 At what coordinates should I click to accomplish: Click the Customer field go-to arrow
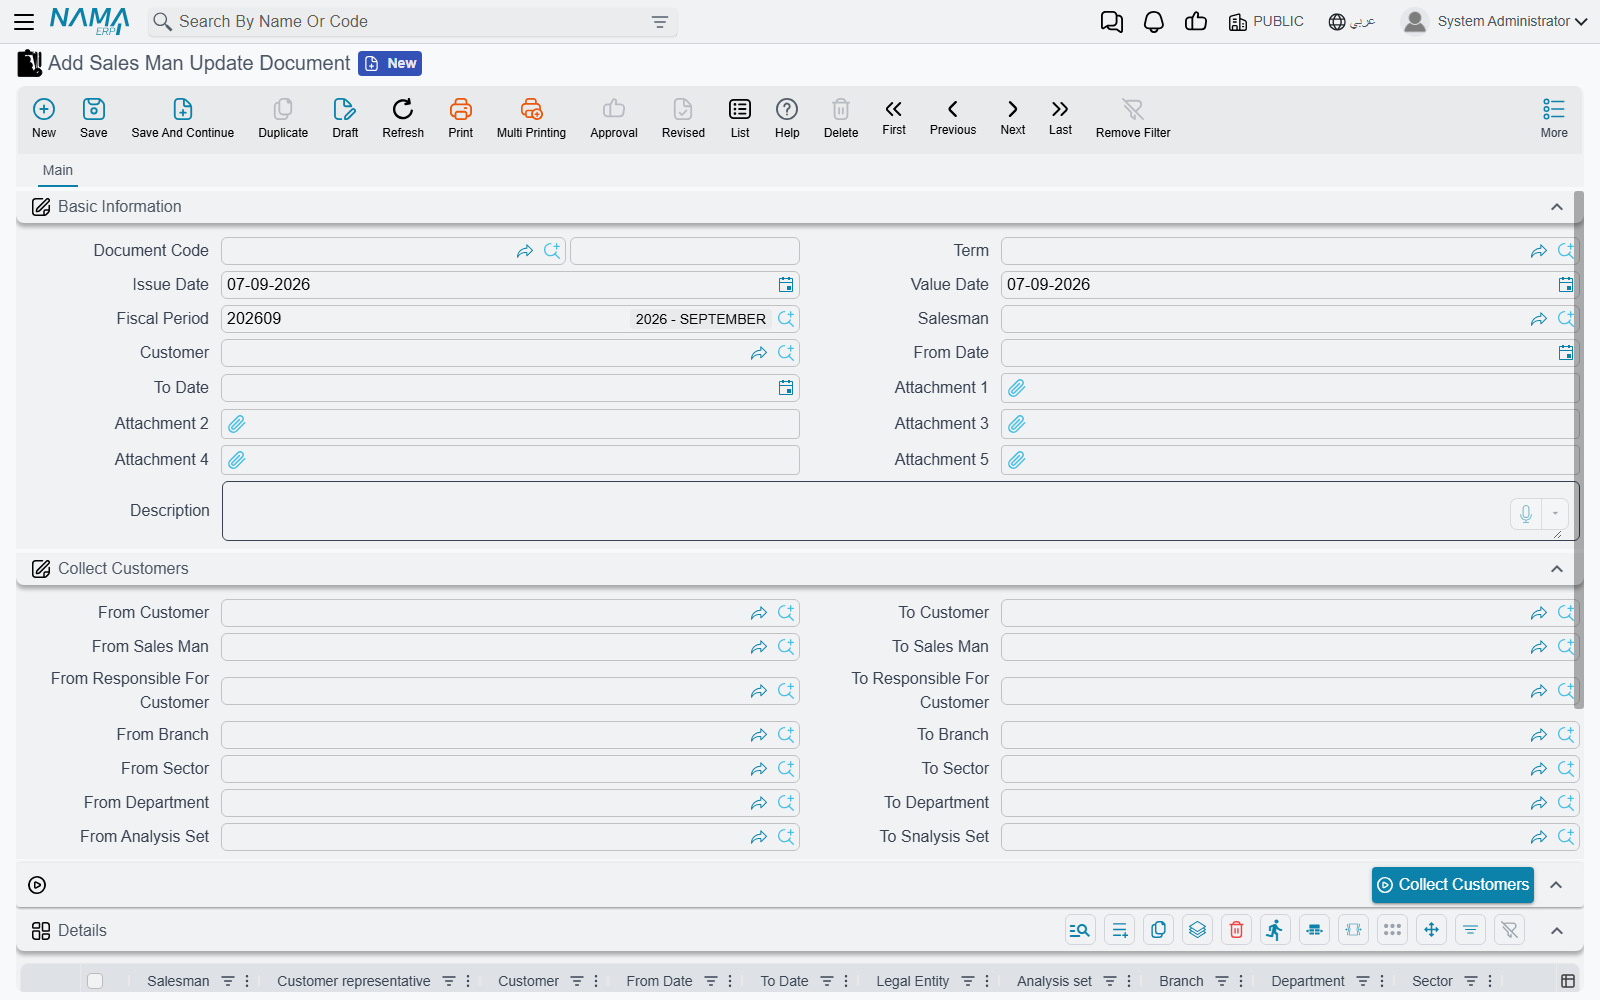(759, 353)
